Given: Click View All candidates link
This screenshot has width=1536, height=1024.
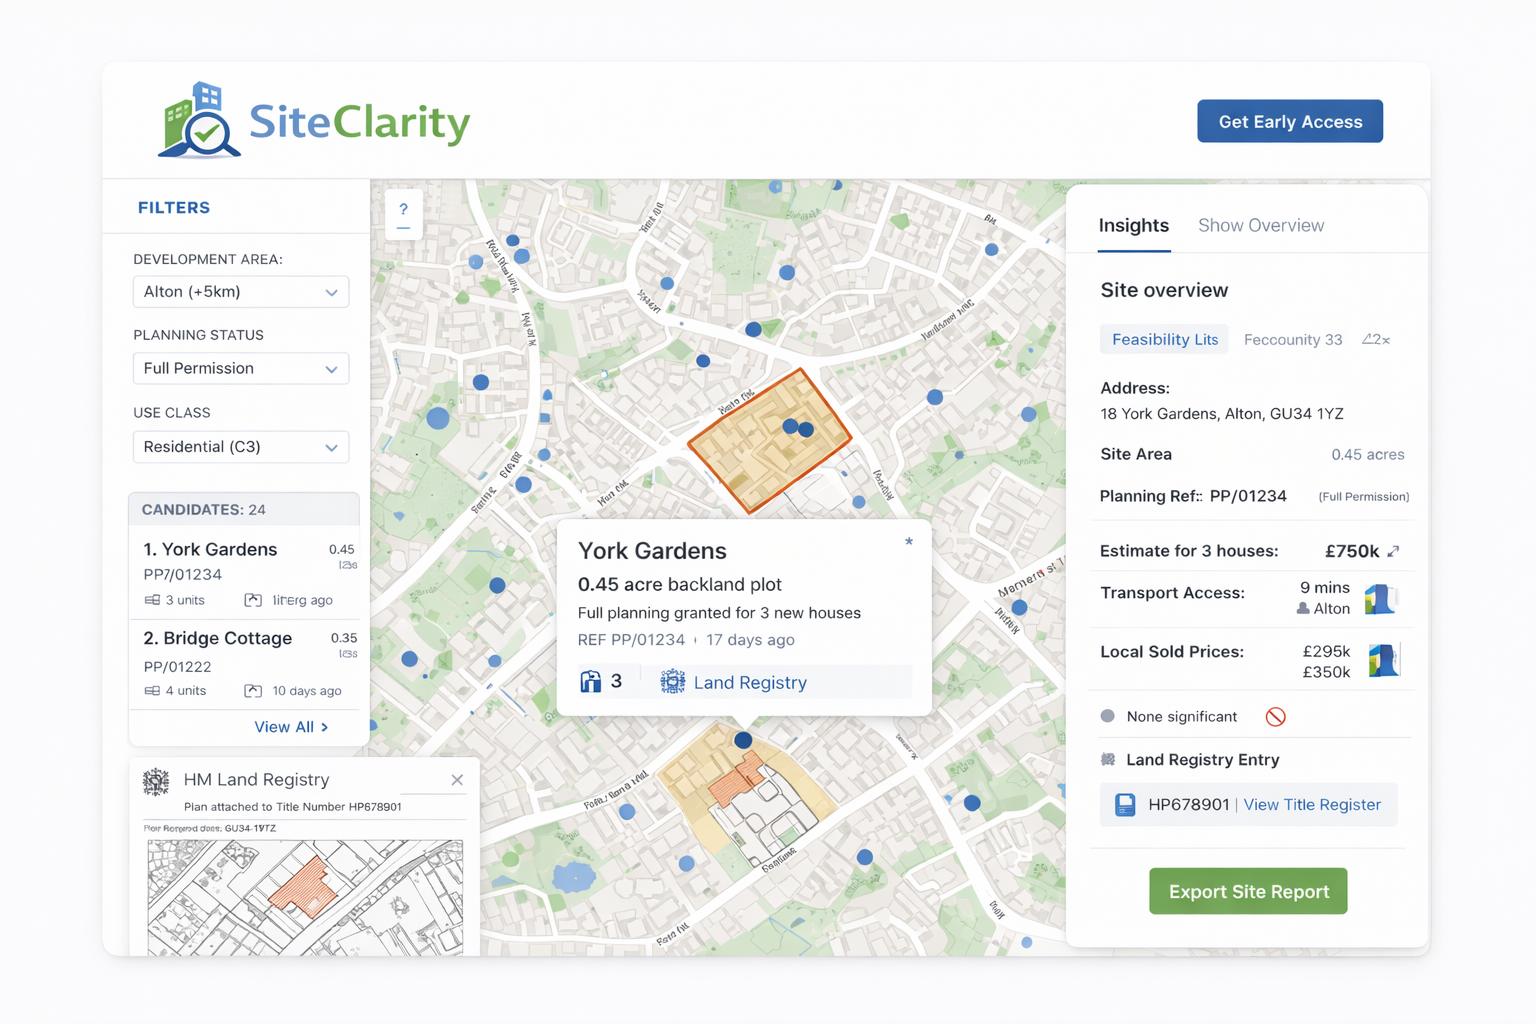Looking at the screenshot, I should coord(291,727).
